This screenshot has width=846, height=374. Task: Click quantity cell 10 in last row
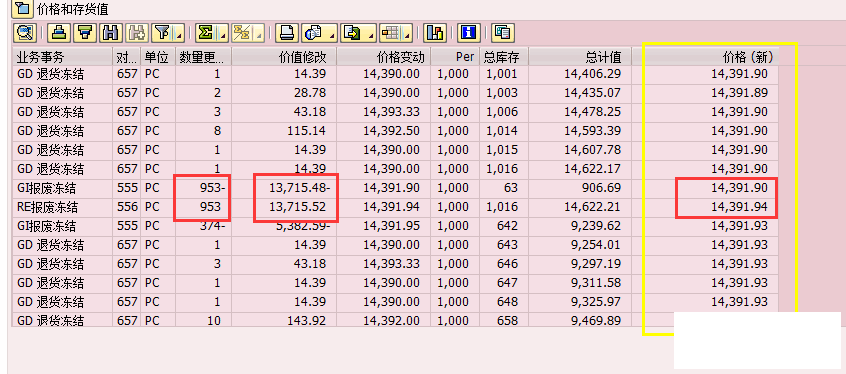(203, 320)
